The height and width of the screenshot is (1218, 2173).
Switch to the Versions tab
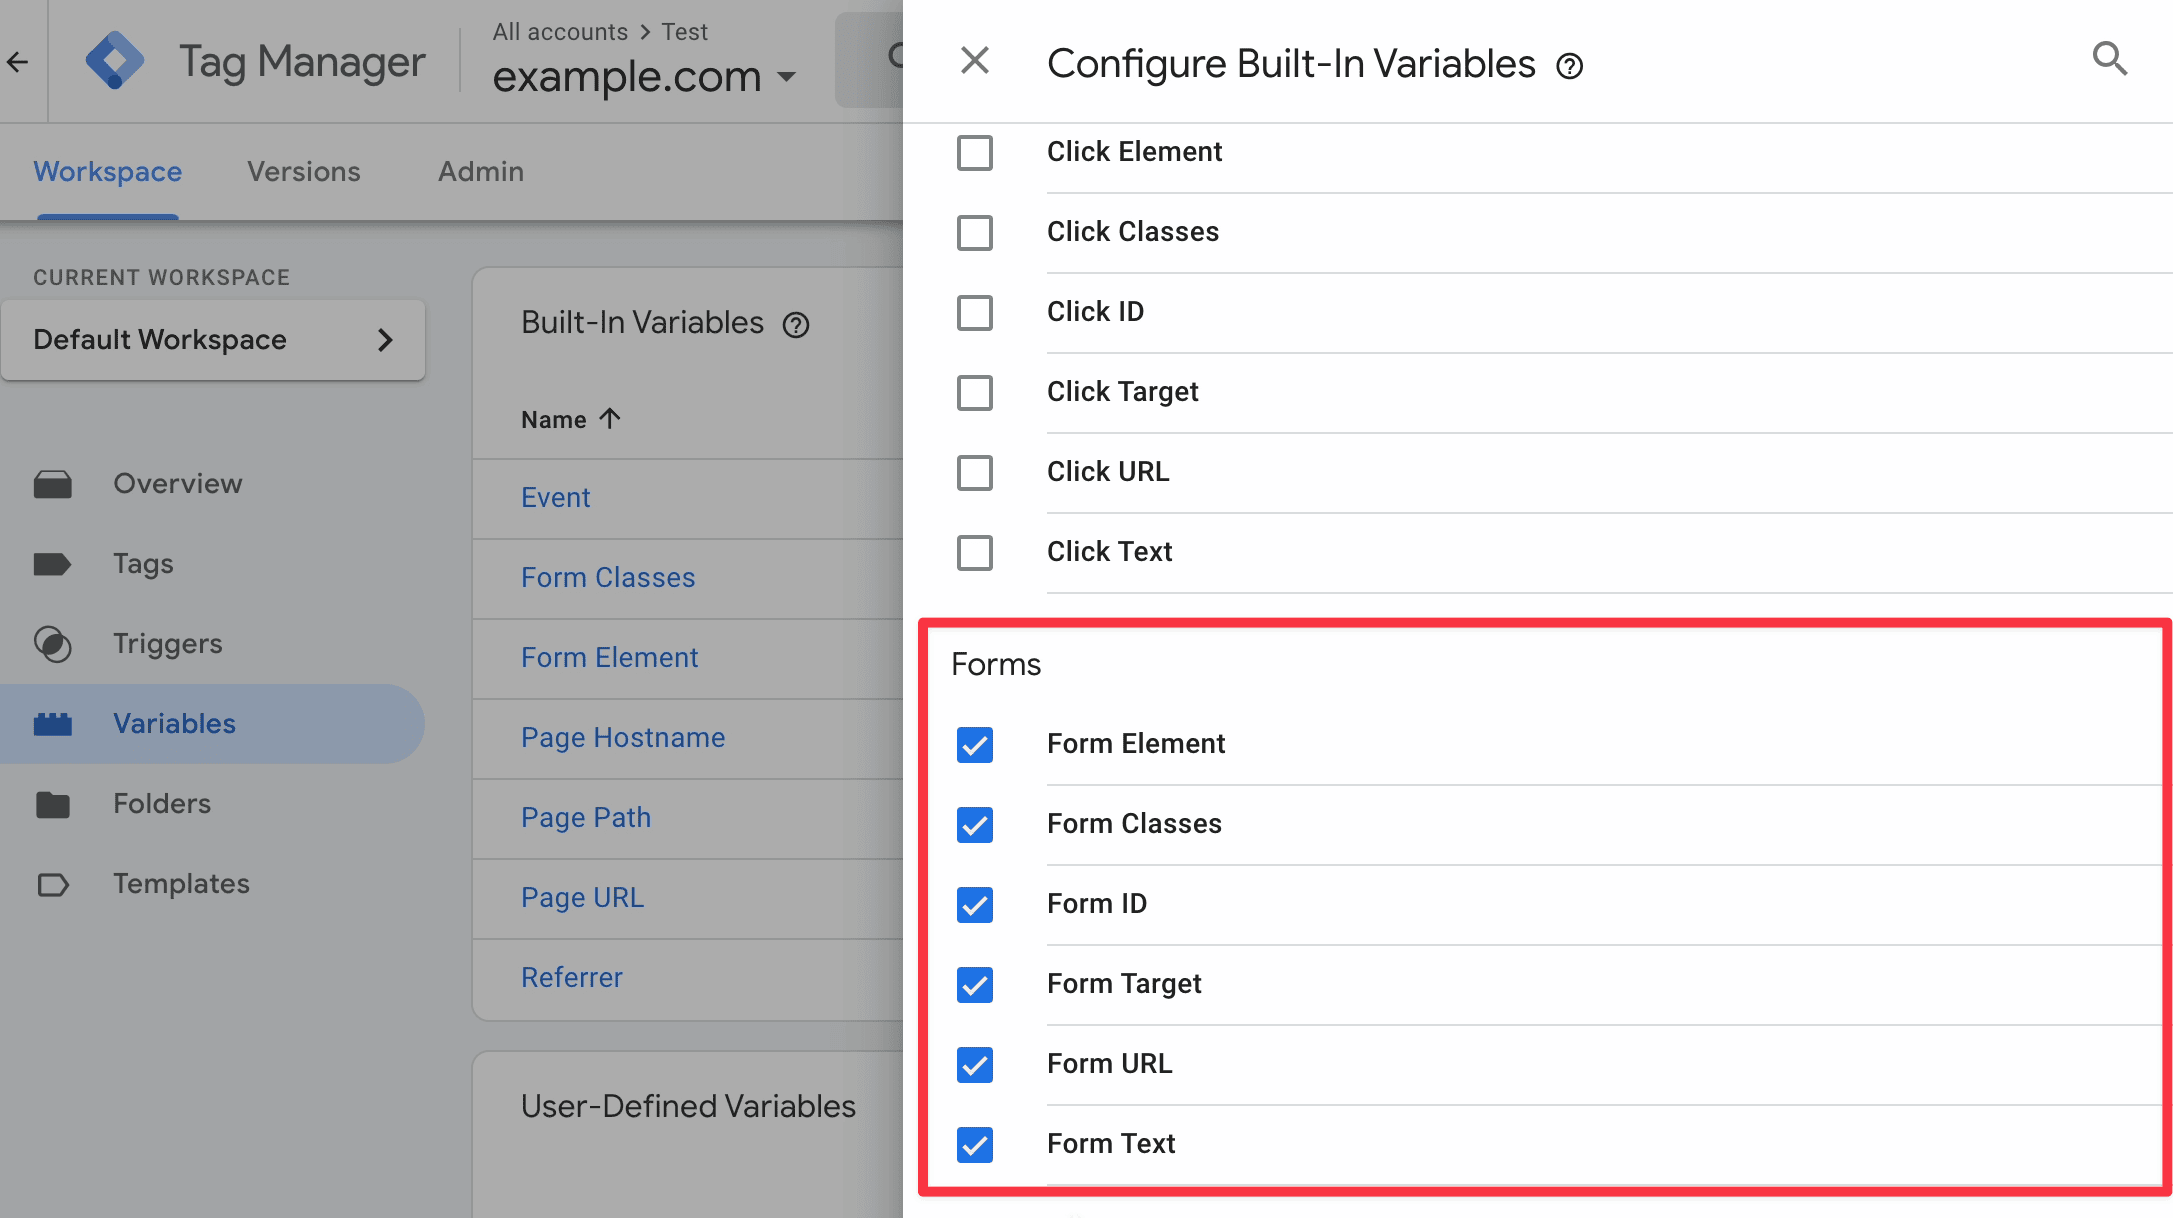[x=304, y=172]
